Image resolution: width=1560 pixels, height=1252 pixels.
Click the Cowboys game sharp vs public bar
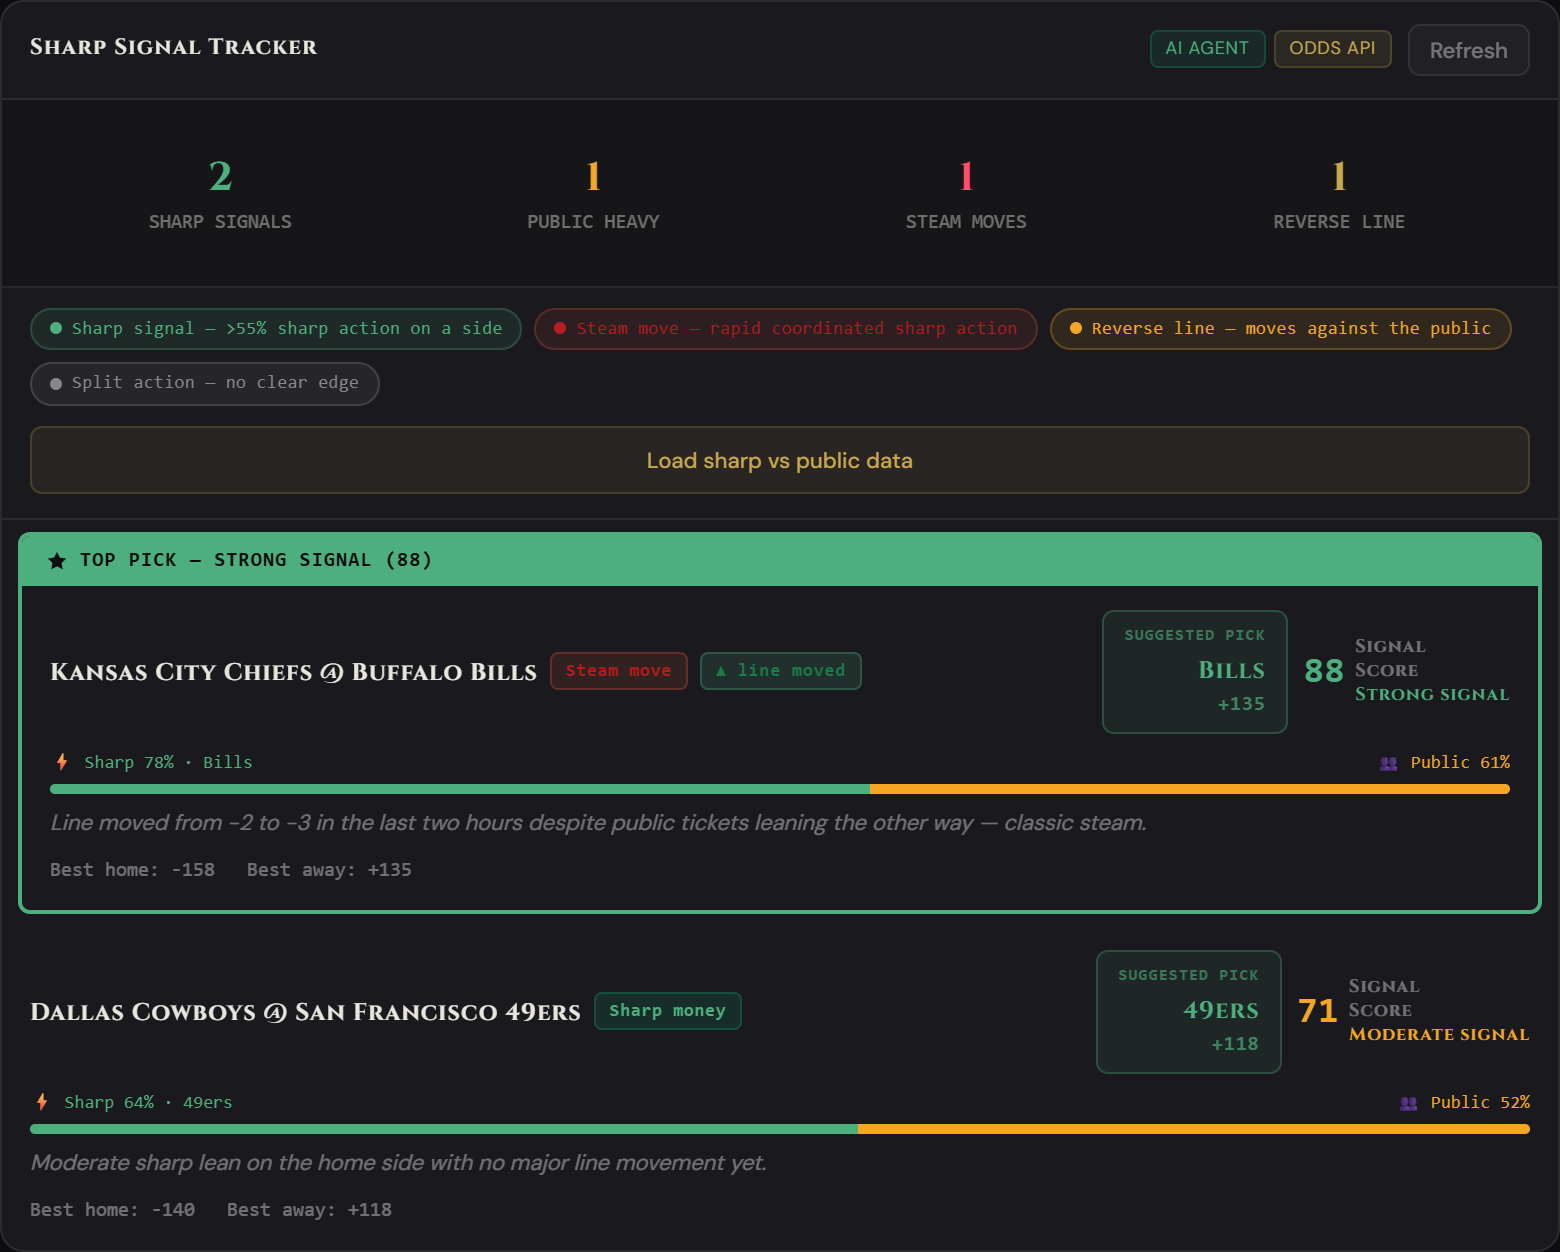click(x=780, y=1129)
